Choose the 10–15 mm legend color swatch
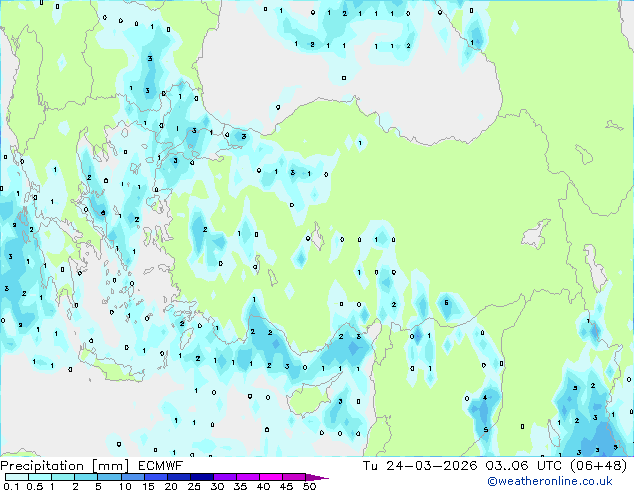The height and width of the screenshot is (490, 634). coord(132,477)
